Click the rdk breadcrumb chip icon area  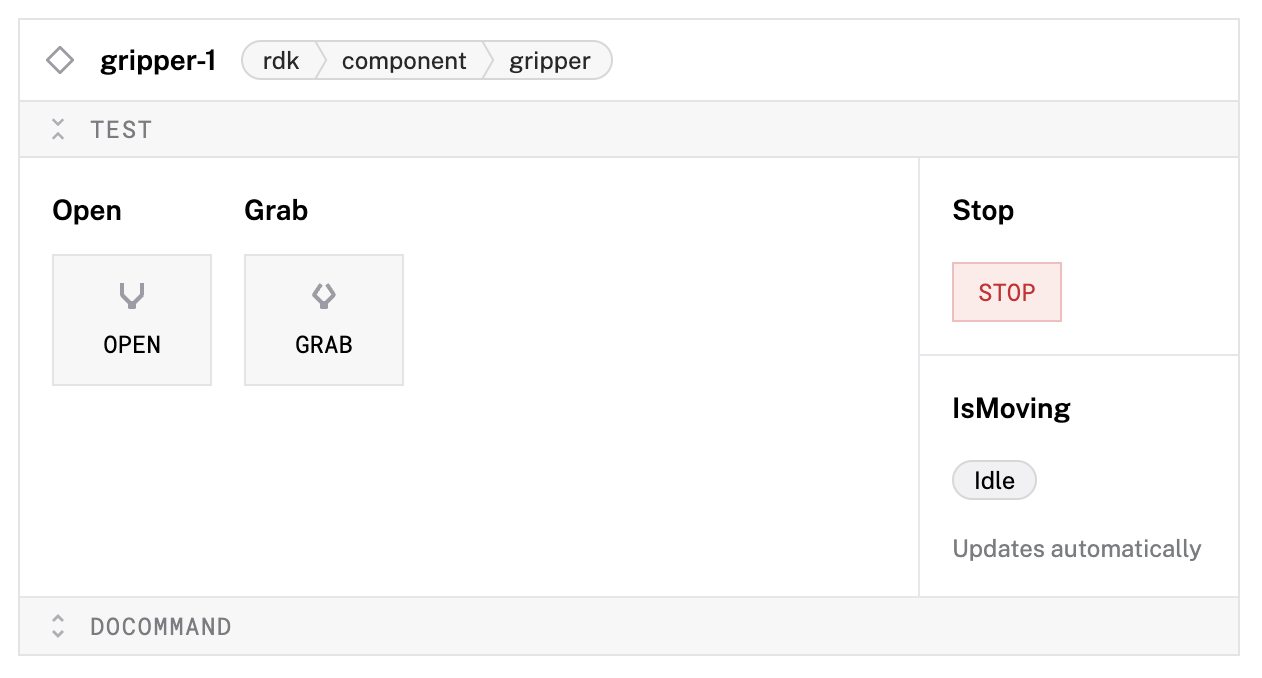[279, 61]
